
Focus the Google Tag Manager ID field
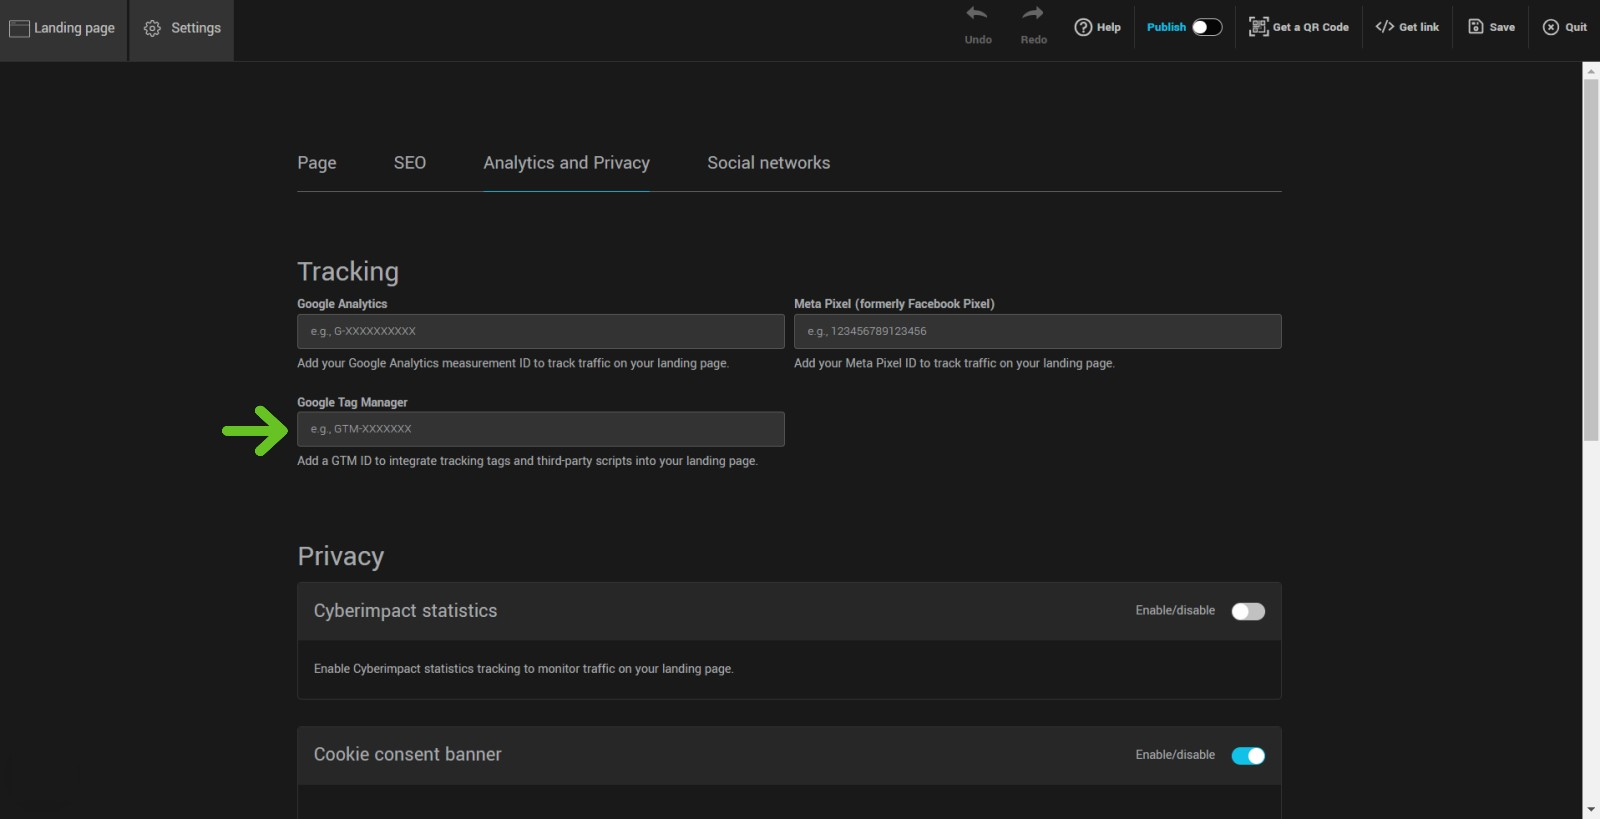pyautogui.click(x=541, y=429)
